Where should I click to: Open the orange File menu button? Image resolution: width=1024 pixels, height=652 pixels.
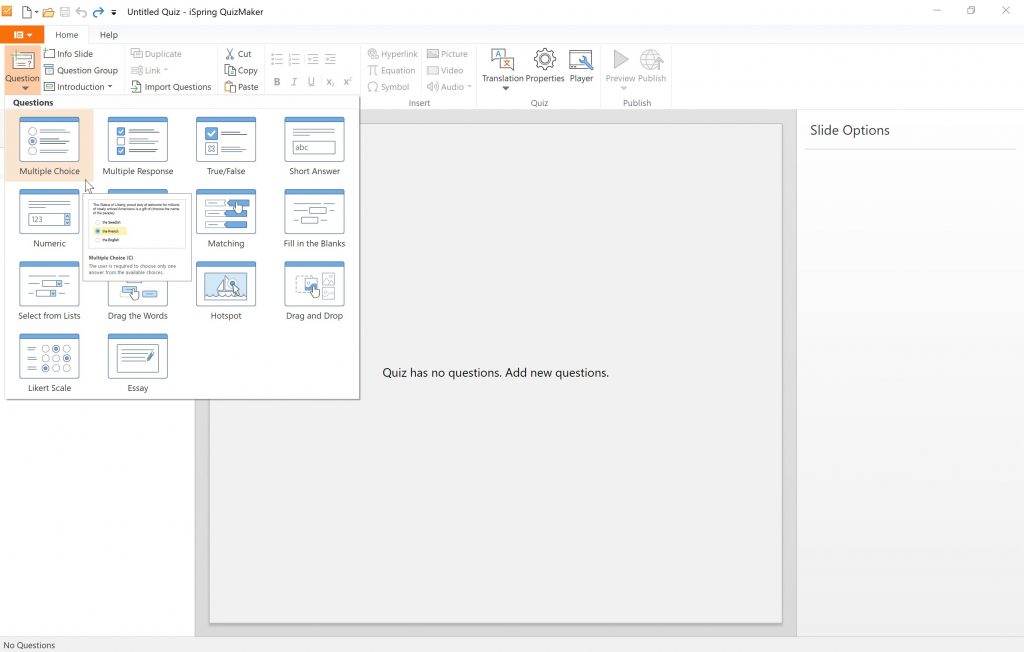click(x=22, y=35)
